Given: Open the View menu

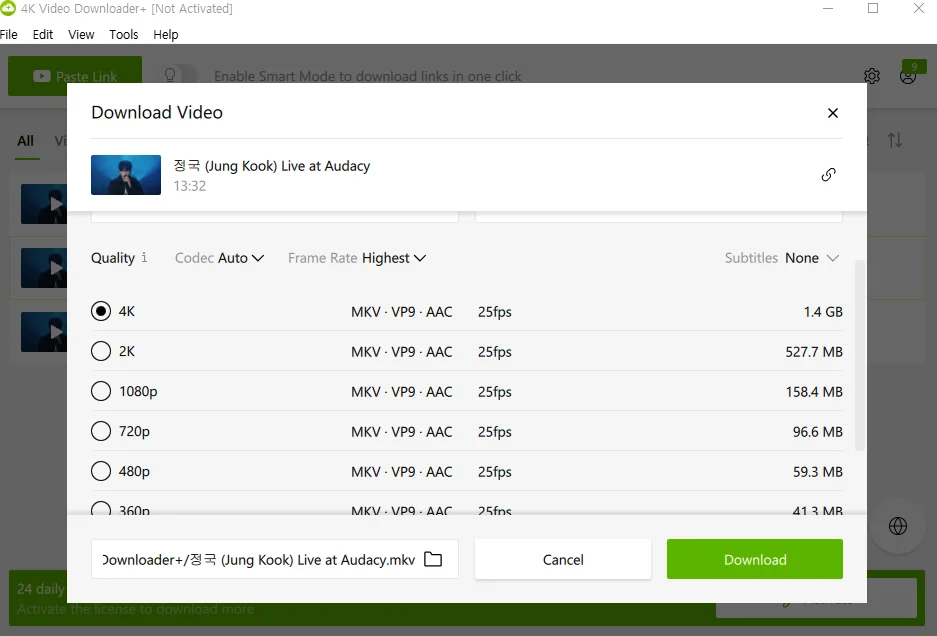Looking at the screenshot, I should pyautogui.click(x=81, y=35).
